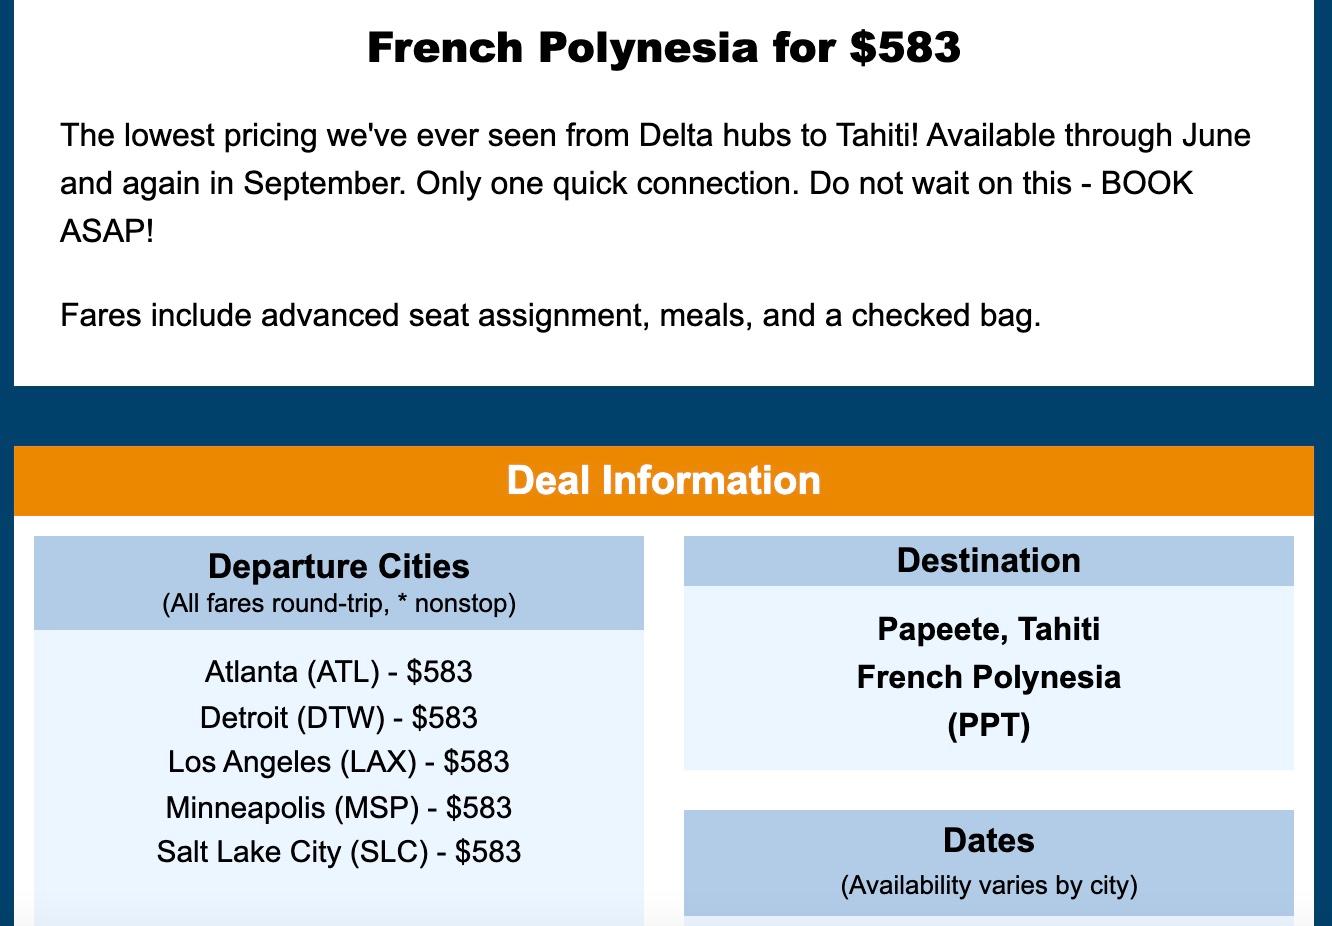Select the Detroit (DTW) - $583 fare
The image size is (1332, 926).
[x=338, y=718]
